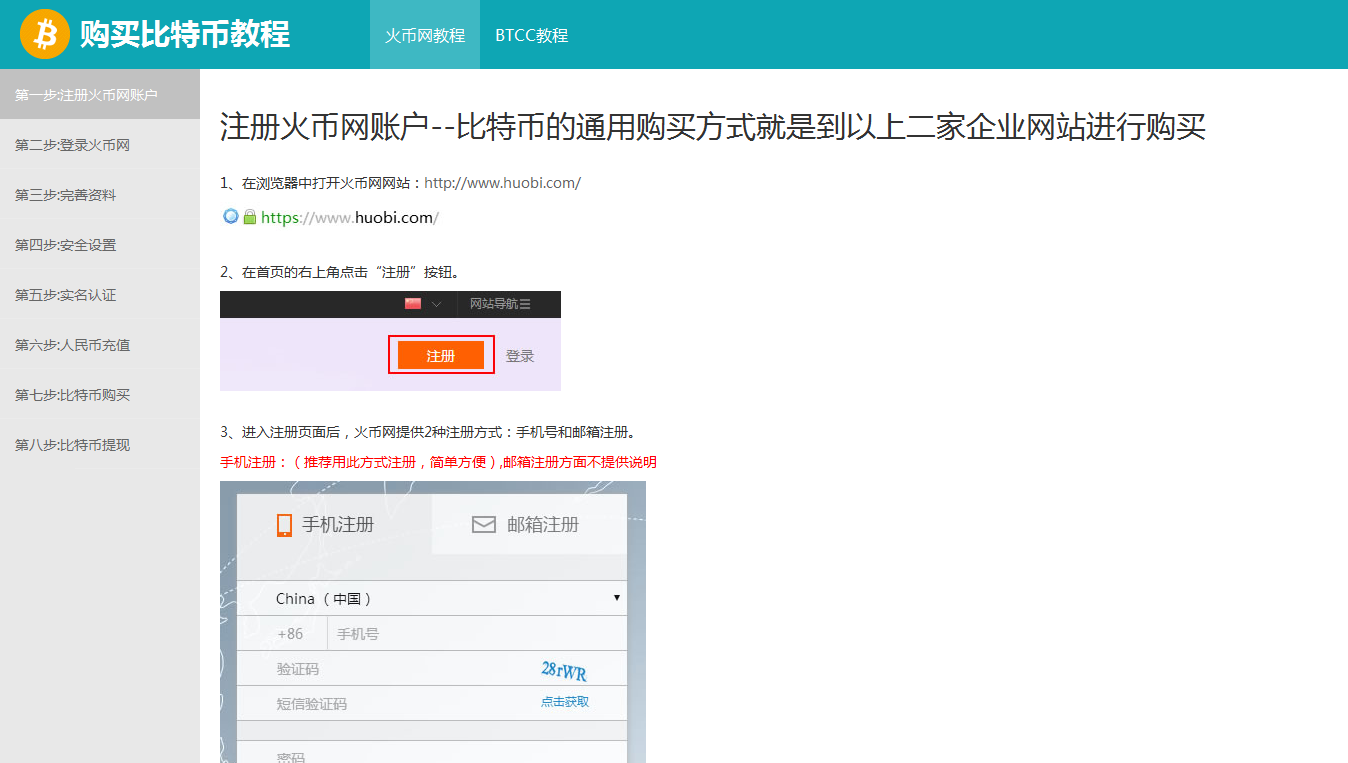Image resolution: width=1348 pixels, height=763 pixels.
Task: Expand the language arrow beside the flag
Action: [437, 304]
